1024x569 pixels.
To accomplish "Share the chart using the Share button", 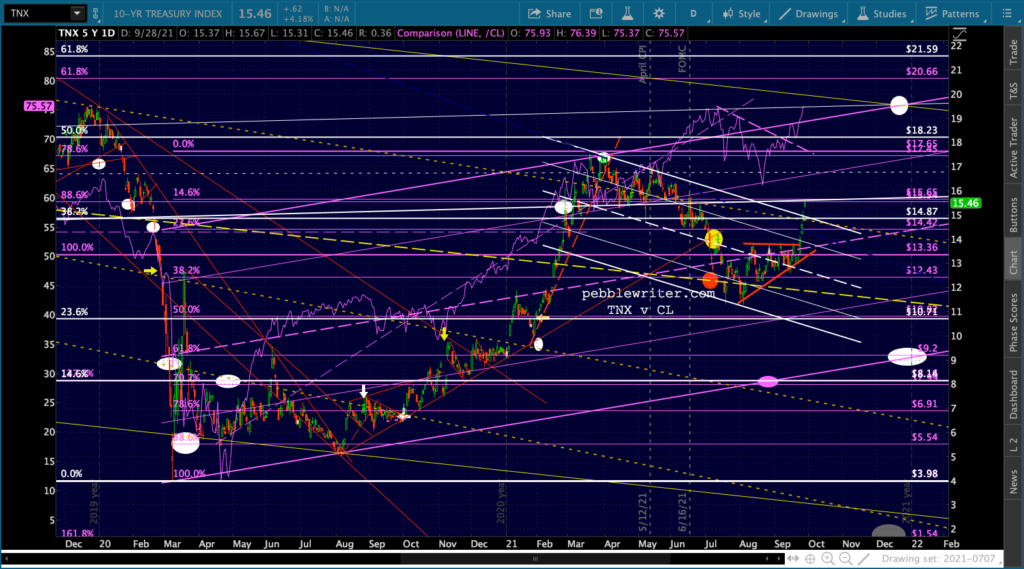I will (549, 13).
